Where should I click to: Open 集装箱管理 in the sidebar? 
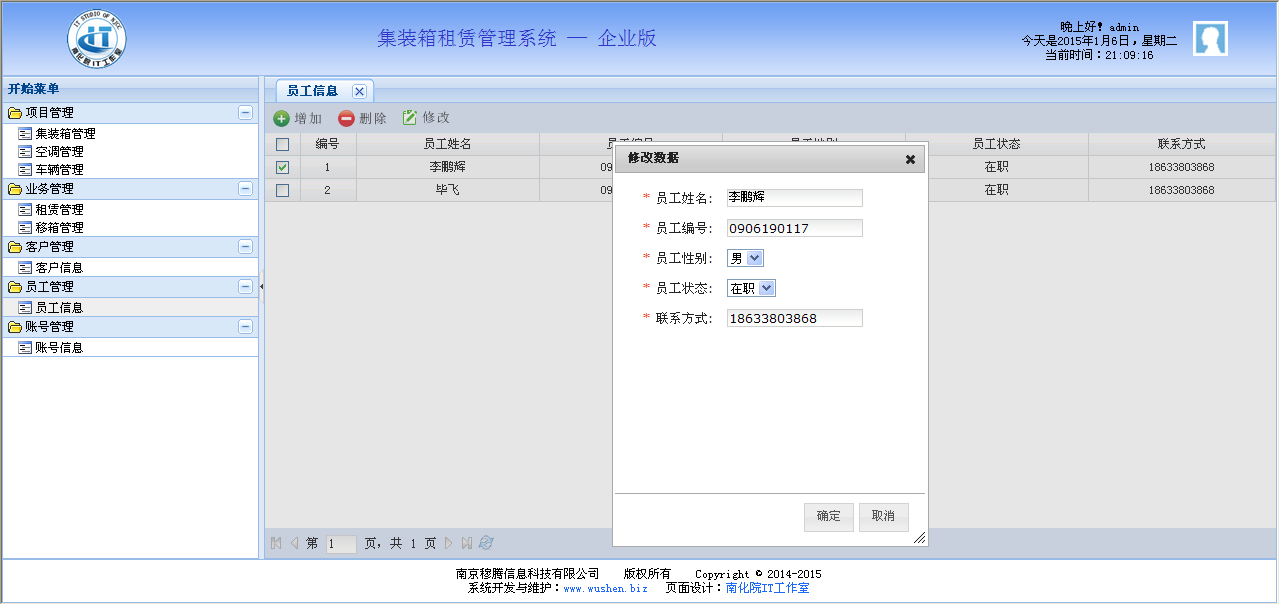pyautogui.click(x=65, y=134)
